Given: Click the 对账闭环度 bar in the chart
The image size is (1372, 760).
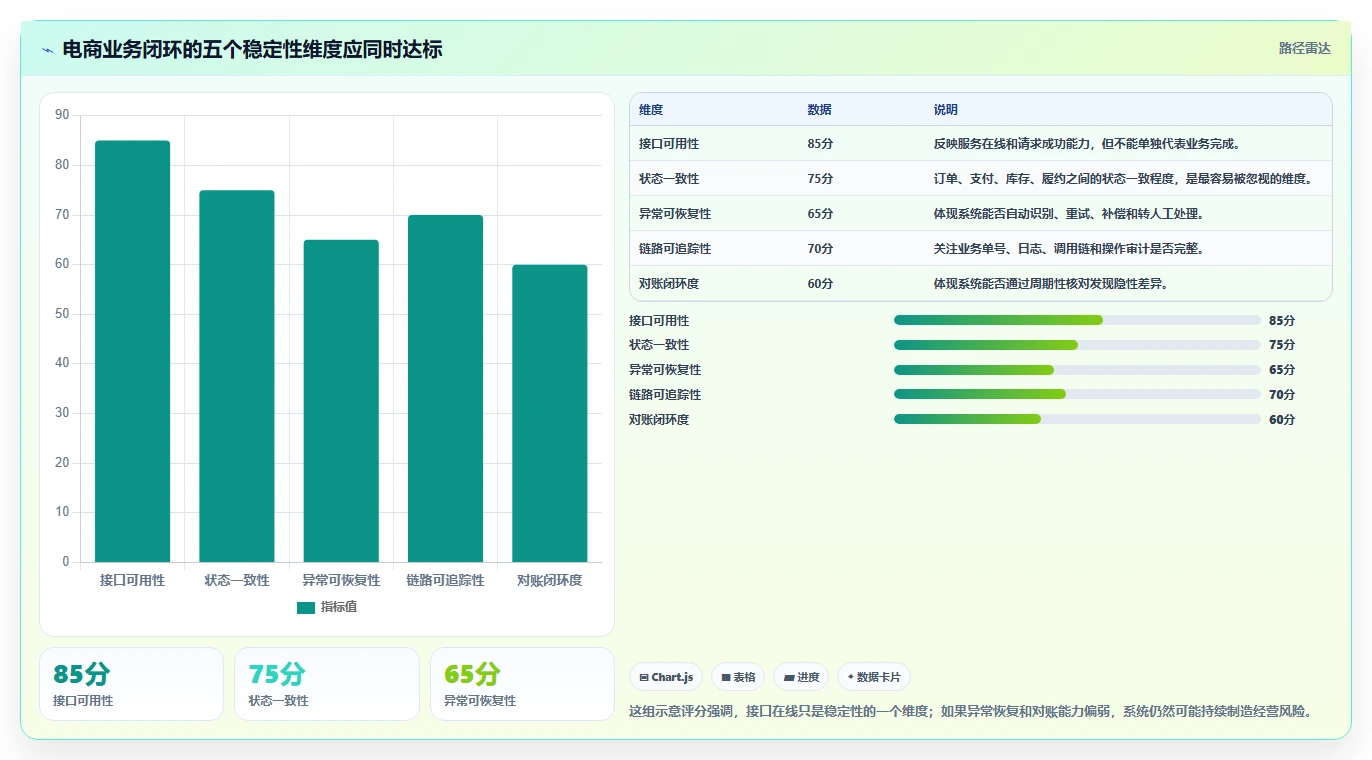Looking at the screenshot, I should tap(550, 413).
